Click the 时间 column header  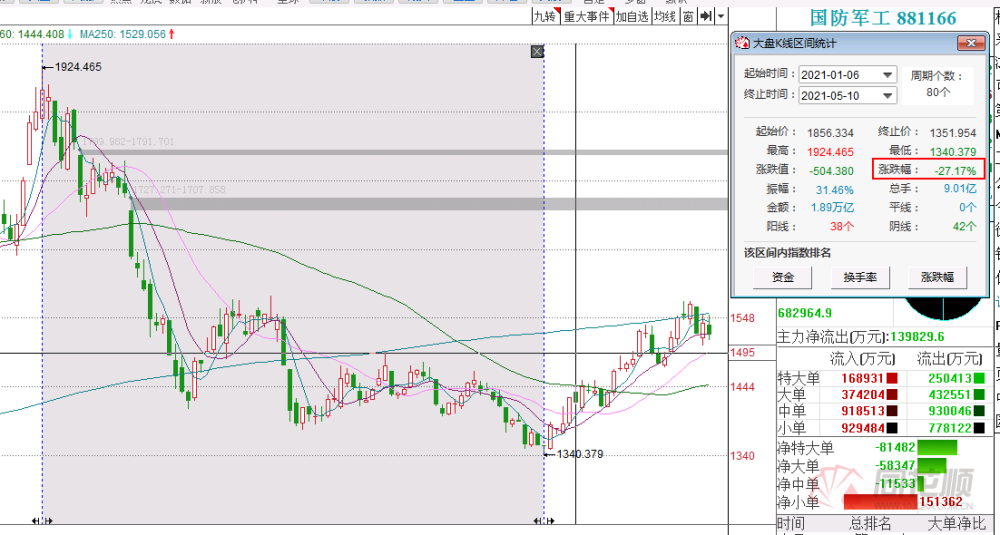click(791, 524)
